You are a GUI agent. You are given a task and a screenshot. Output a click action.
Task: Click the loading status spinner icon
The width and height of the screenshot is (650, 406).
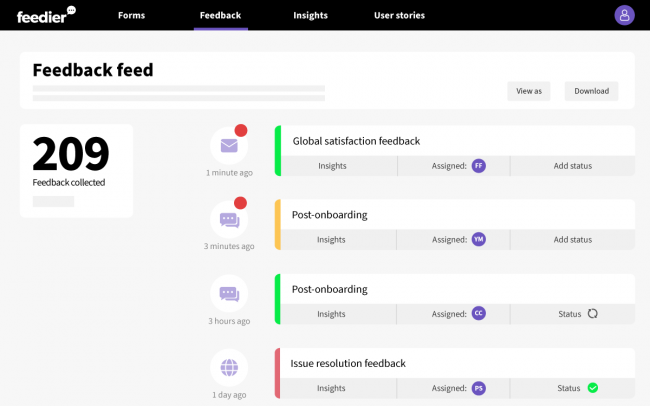coord(592,314)
